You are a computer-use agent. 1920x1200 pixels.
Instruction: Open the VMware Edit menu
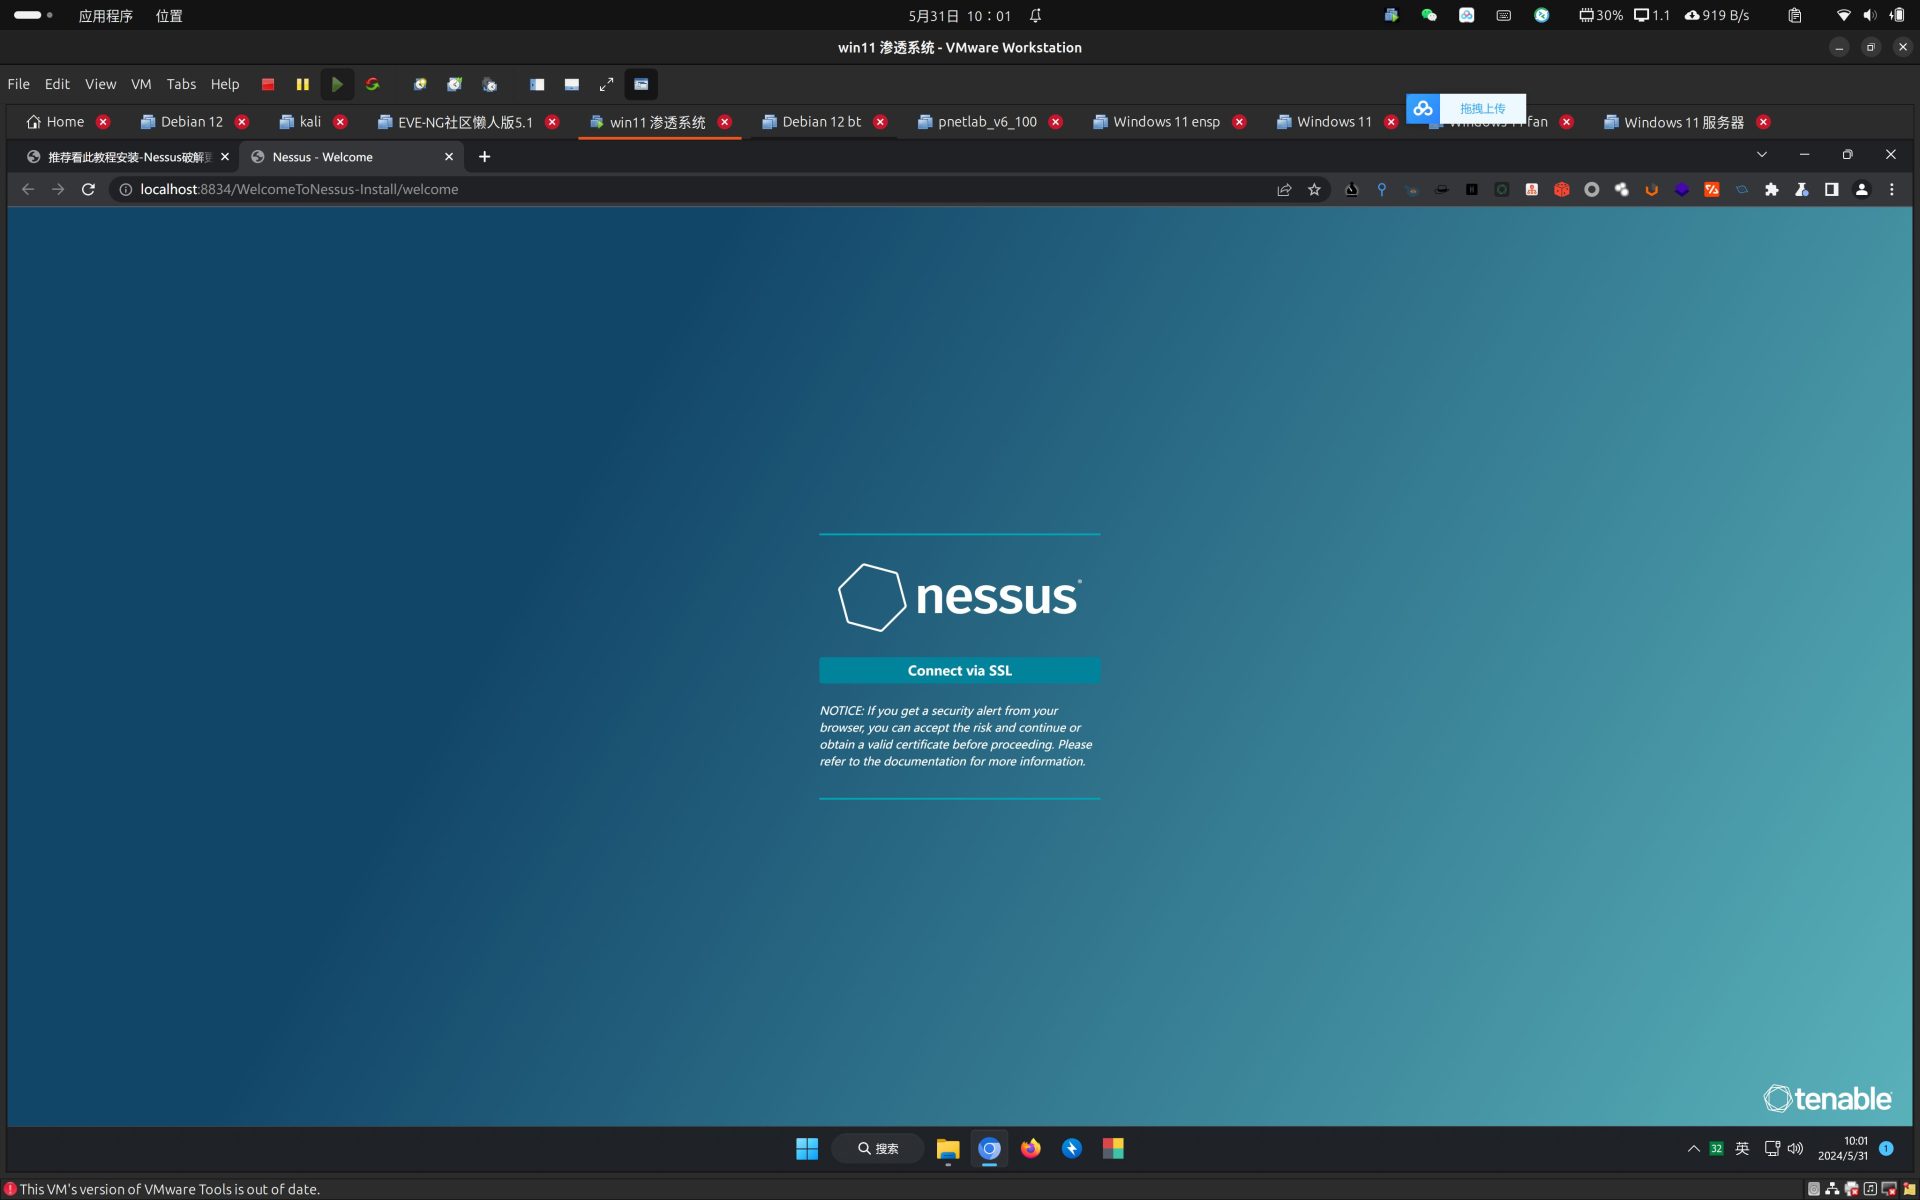pyautogui.click(x=57, y=84)
